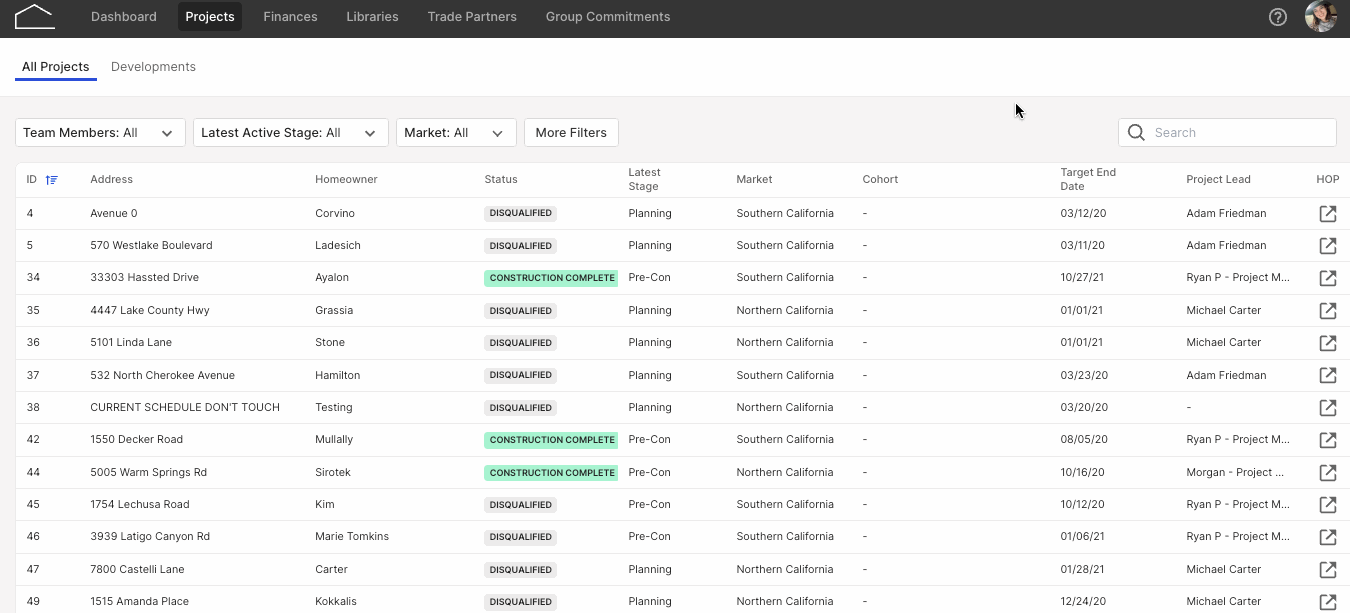Click project lead Morgan - Project
Image resolution: width=1350 pixels, height=613 pixels.
pyautogui.click(x=1235, y=472)
